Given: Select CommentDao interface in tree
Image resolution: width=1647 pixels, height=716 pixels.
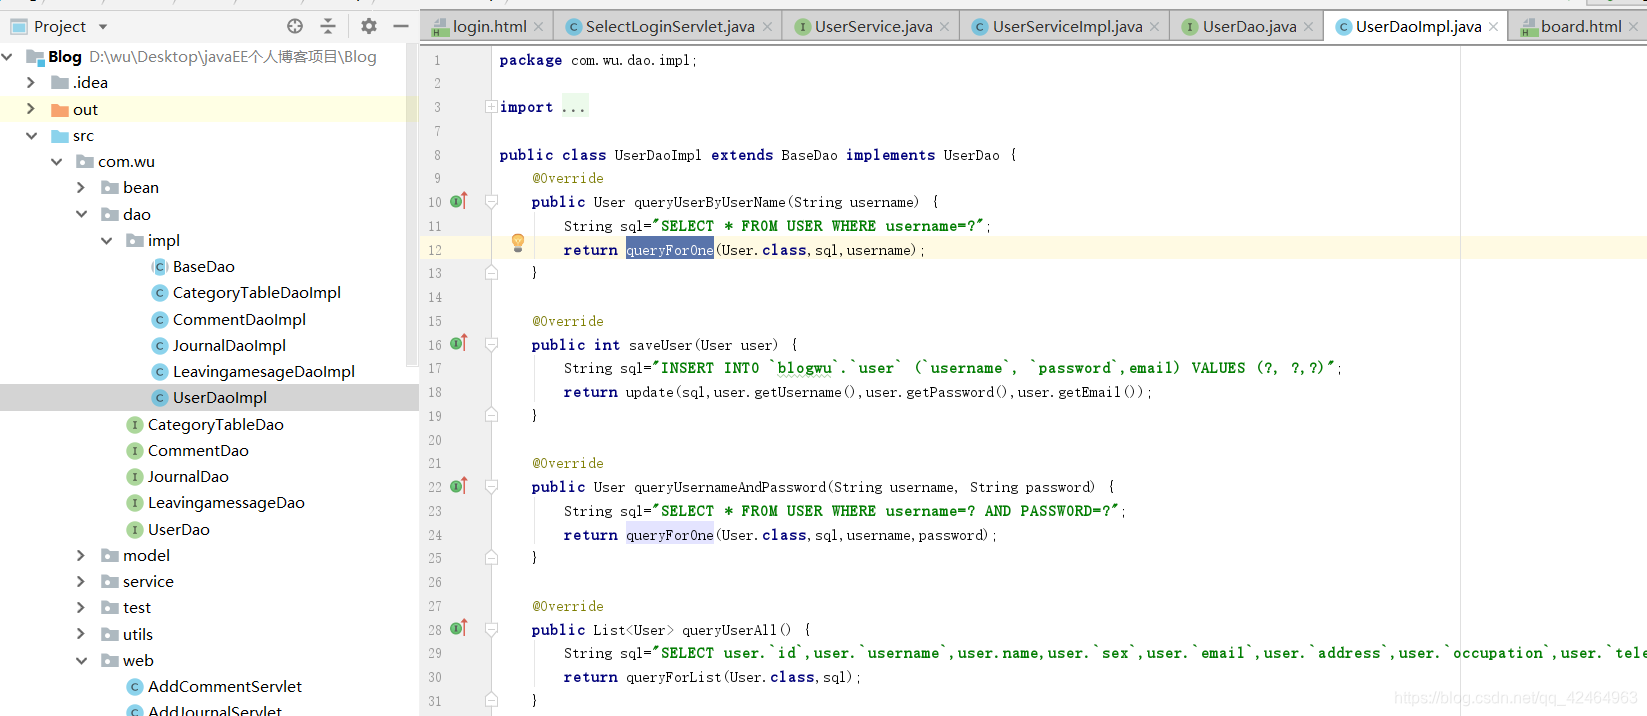Looking at the screenshot, I should pos(198,451).
